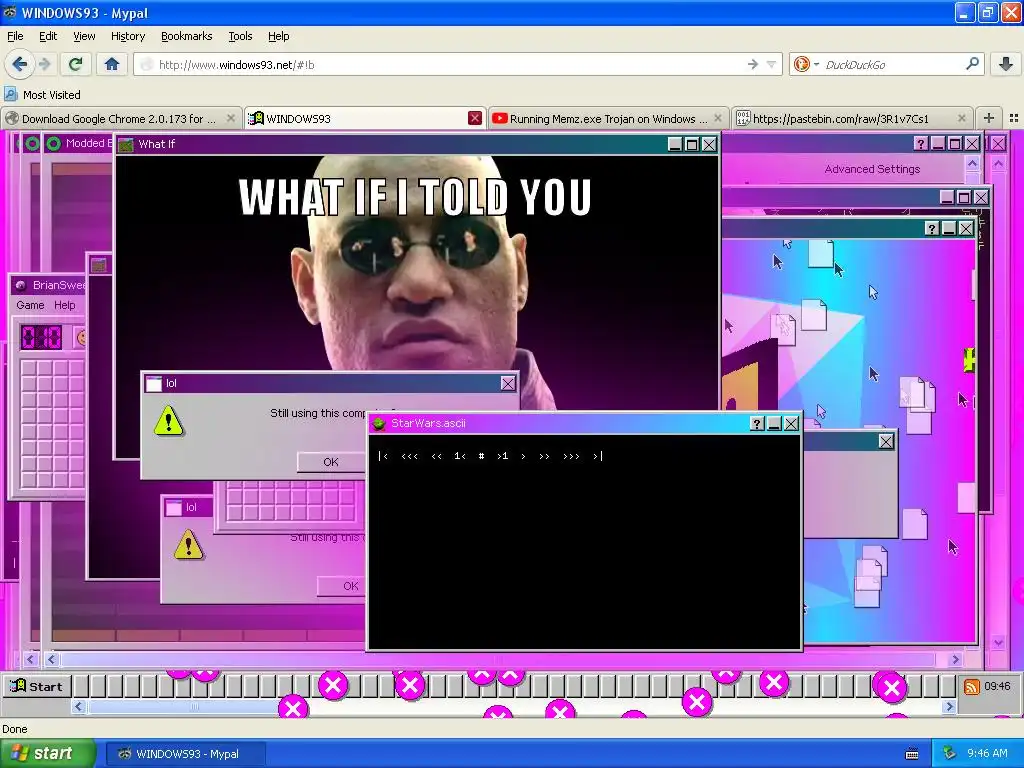Image resolution: width=1024 pixels, height=768 pixels.
Task: Click the triple fast-forward >>> control
Action: [571, 456]
